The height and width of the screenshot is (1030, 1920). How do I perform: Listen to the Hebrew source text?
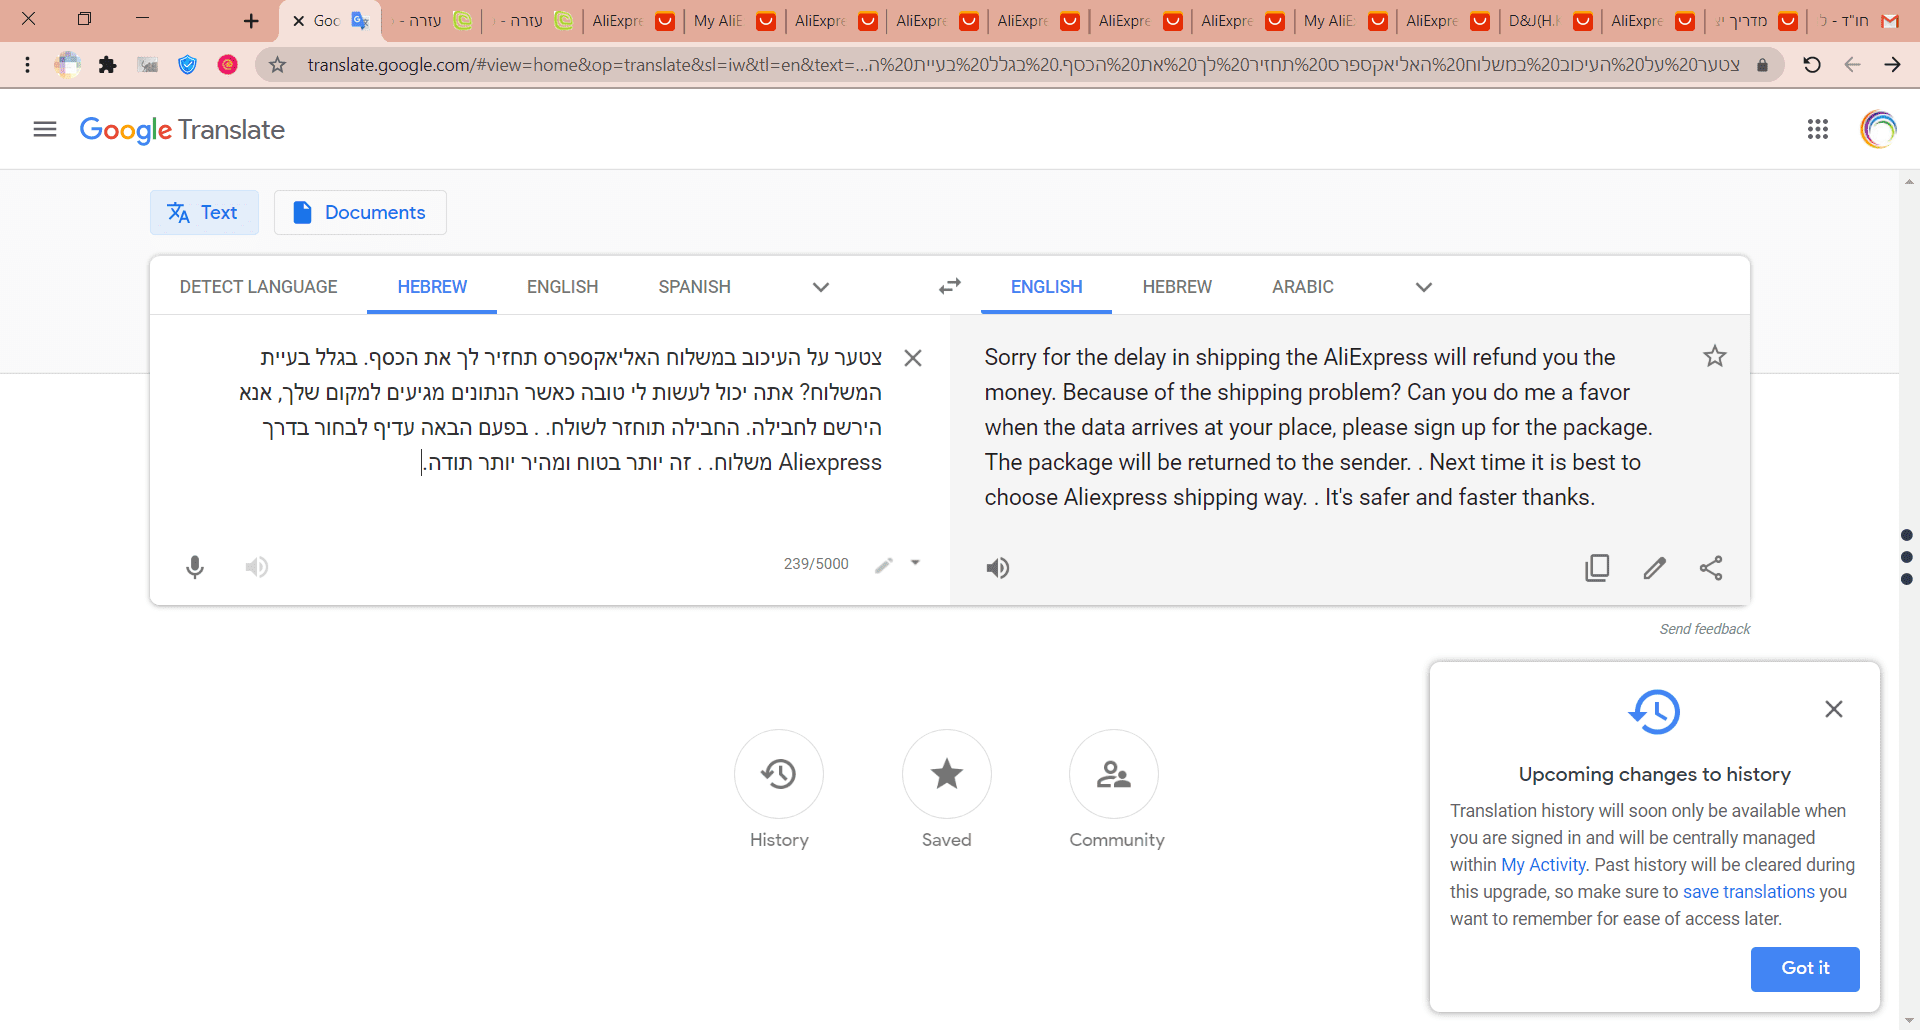point(257,567)
